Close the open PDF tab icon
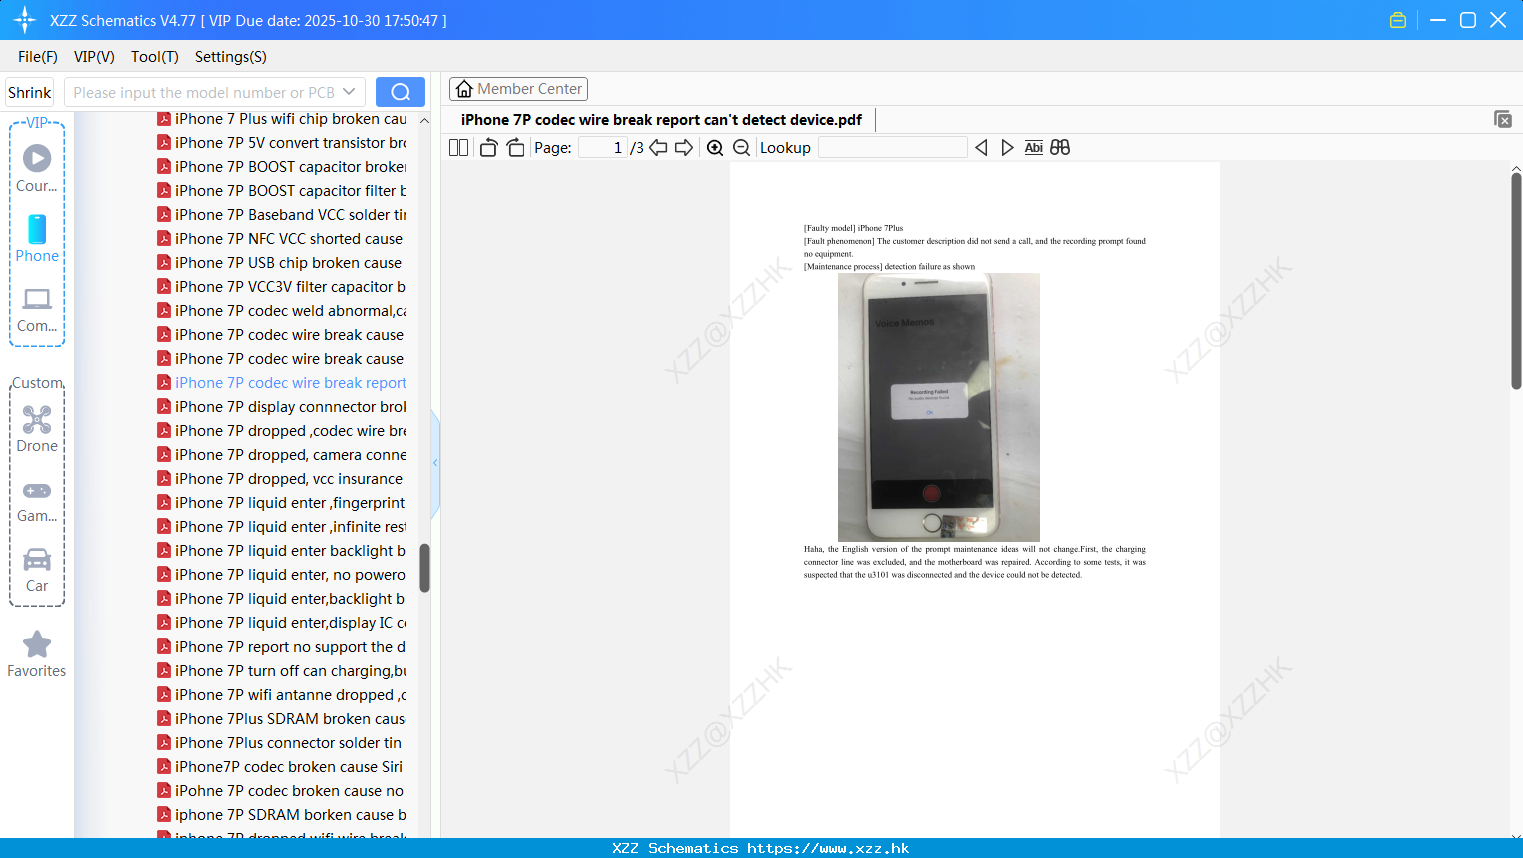1523x858 pixels. coord(1502,119)
